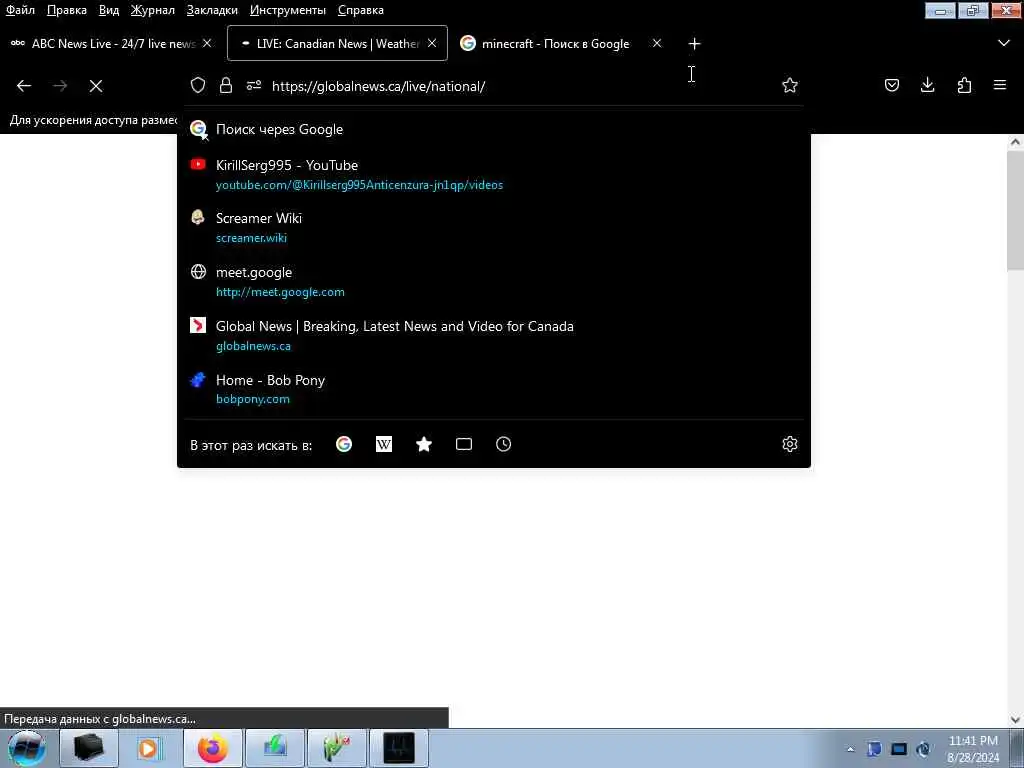
Task: Open the Правка menu
Action: [x=67, y=10]
